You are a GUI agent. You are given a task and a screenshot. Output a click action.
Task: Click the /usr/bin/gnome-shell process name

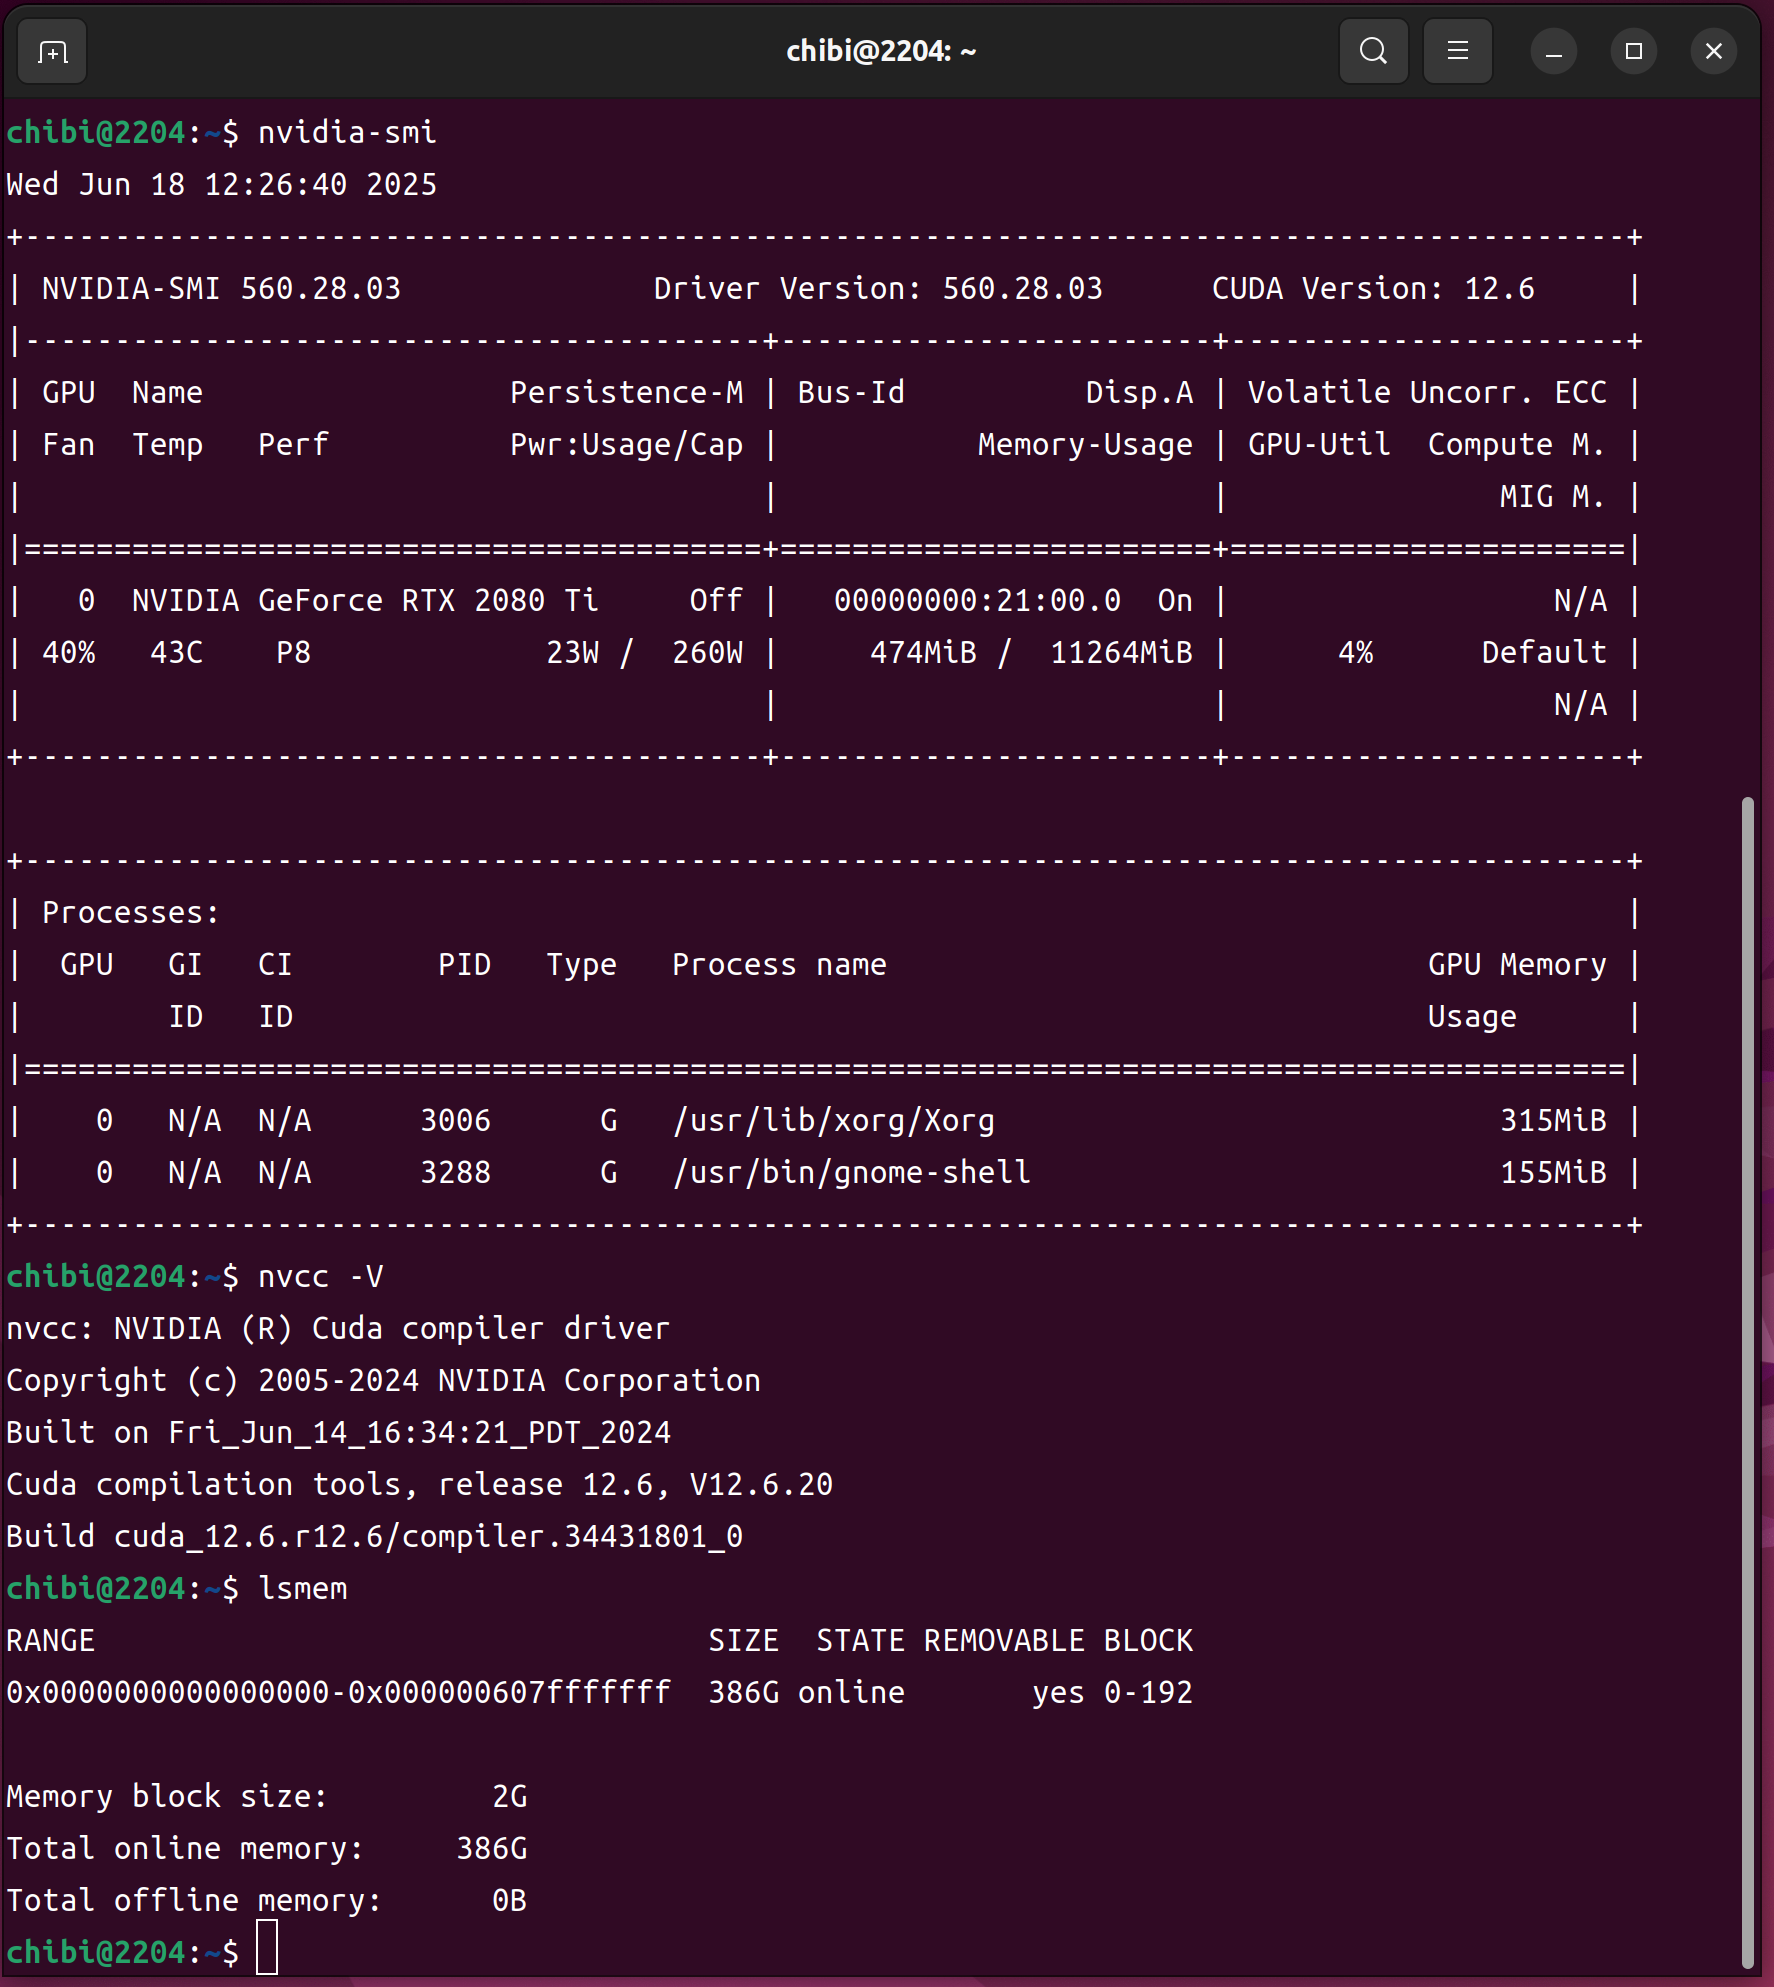(x=851, y=1173)
